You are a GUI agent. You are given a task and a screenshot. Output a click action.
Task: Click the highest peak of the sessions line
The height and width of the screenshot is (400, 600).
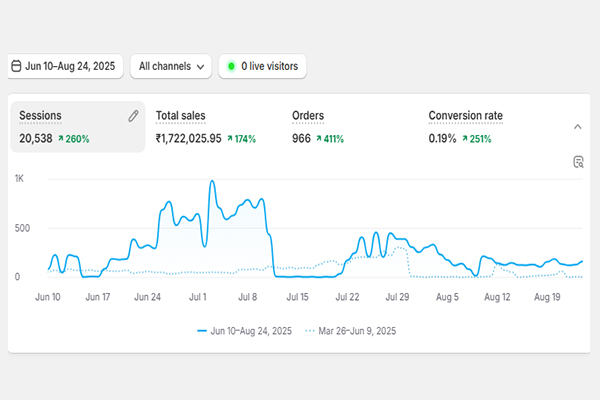click(x=212, y=182)
